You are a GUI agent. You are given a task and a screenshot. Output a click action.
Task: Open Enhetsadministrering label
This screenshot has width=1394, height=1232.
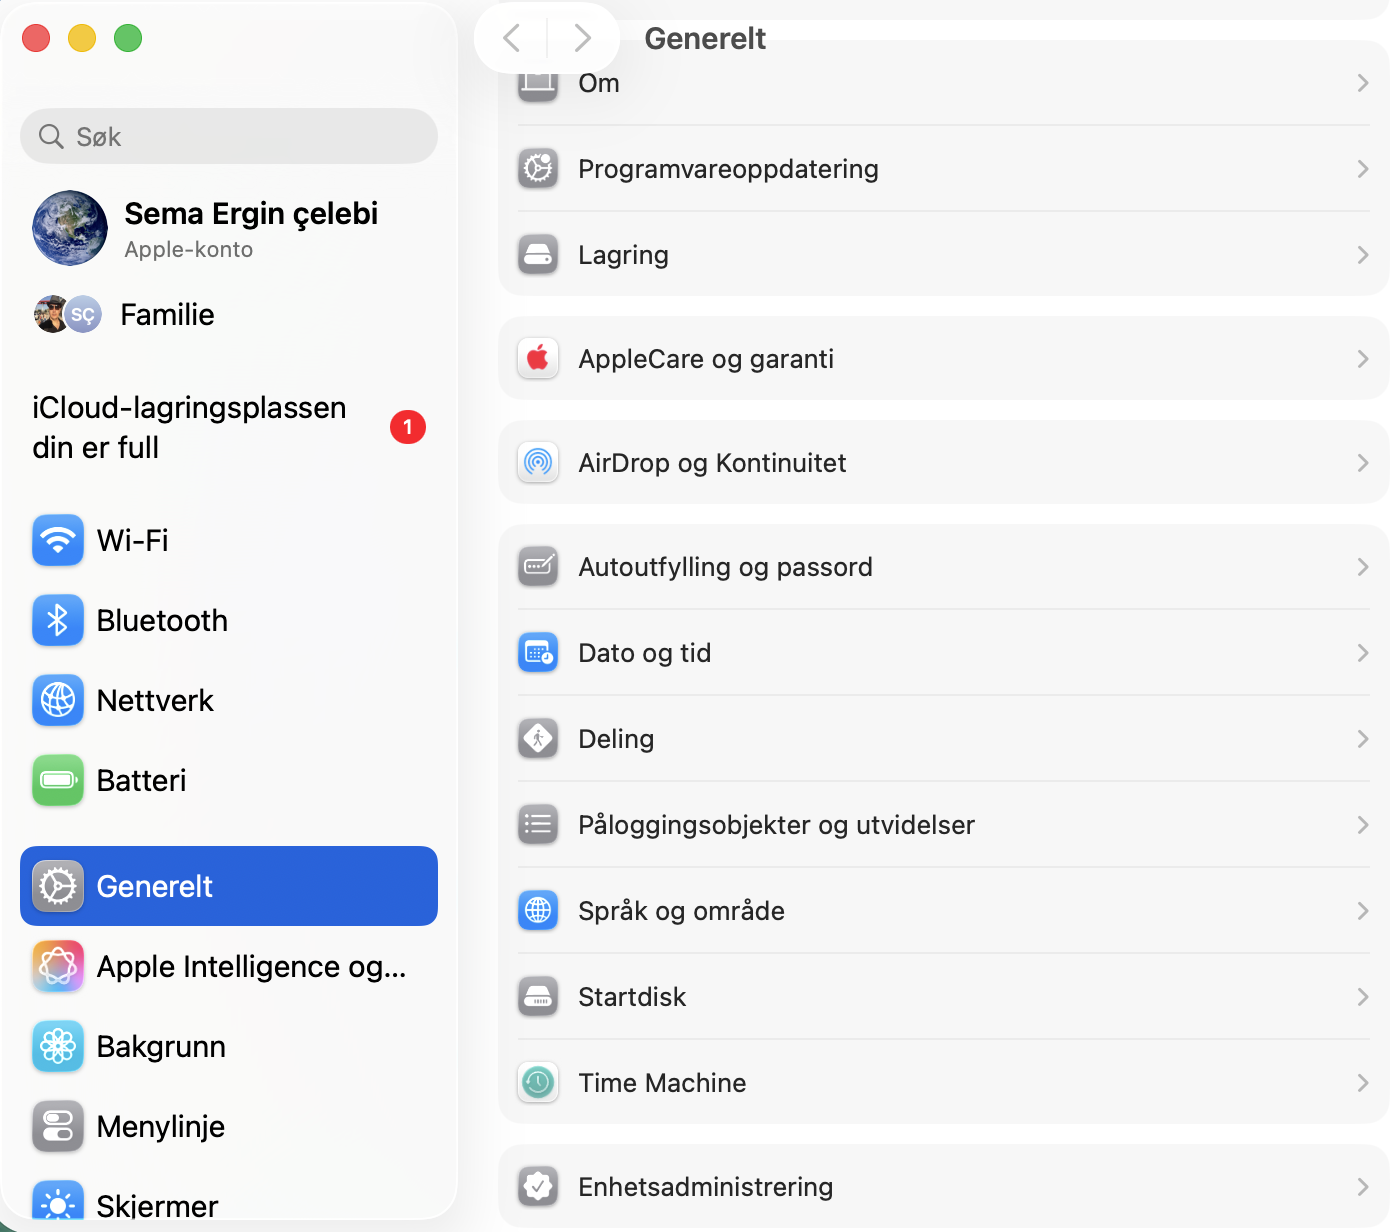coord(706,1187)
